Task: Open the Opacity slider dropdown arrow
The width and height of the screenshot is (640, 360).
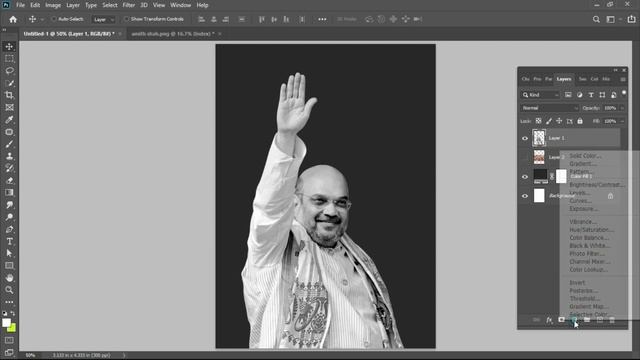Action: click(x=622, y=108)
